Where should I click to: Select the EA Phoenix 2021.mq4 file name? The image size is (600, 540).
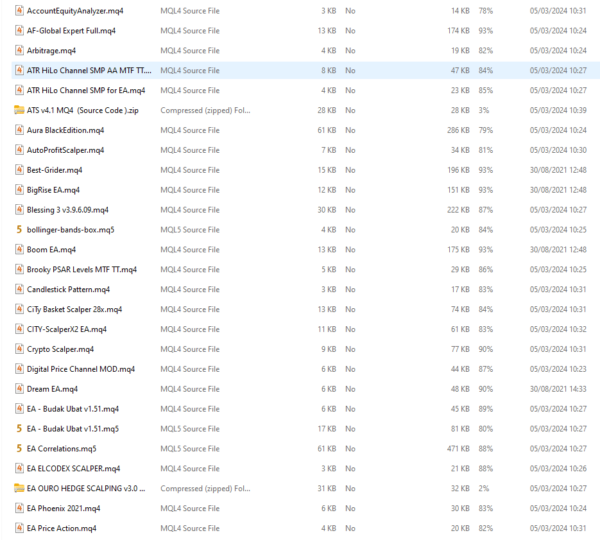[x=63, y=509]
